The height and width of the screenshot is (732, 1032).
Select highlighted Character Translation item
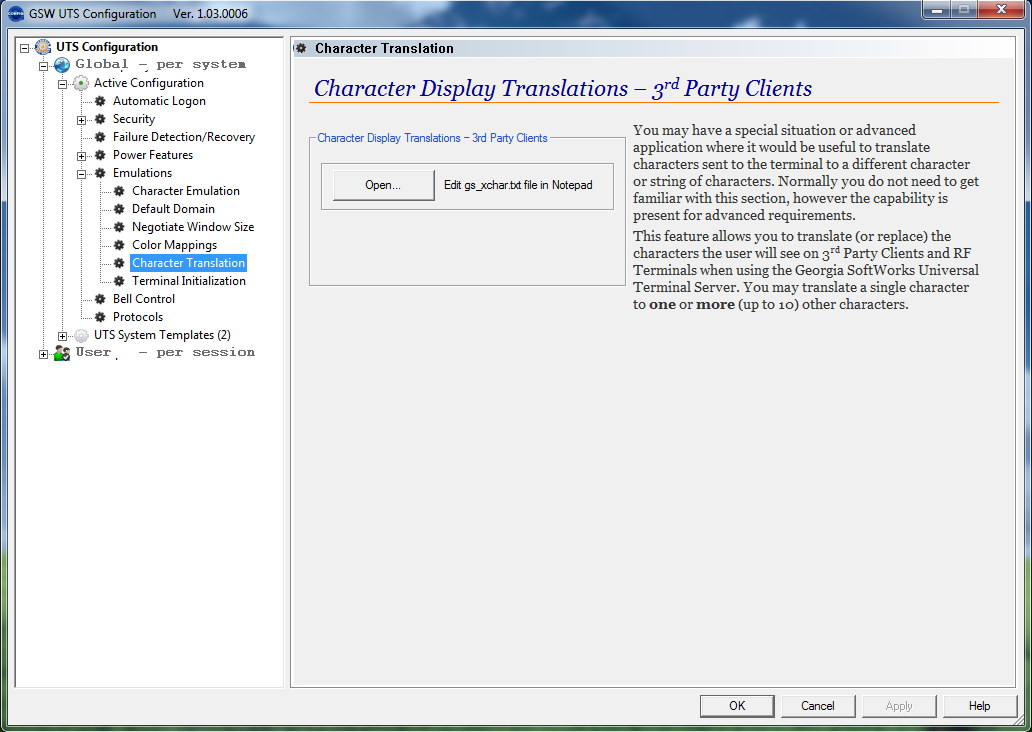click(x=188, y=263)
